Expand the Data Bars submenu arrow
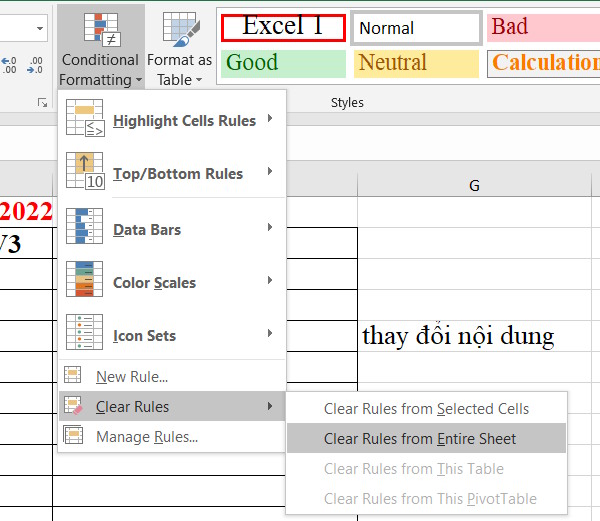 270,227
